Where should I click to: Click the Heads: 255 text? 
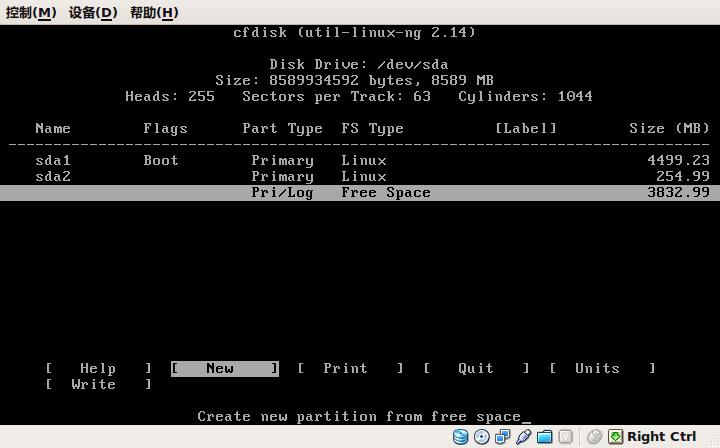click(170, 96)
